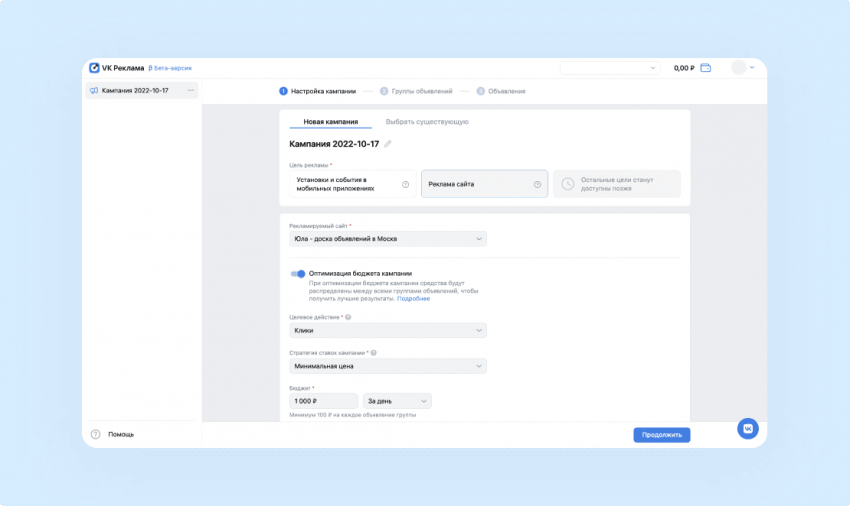Expand the За день budget period dropdown
850x506 pixels.
pyautogui.click(x=397, y=401)
